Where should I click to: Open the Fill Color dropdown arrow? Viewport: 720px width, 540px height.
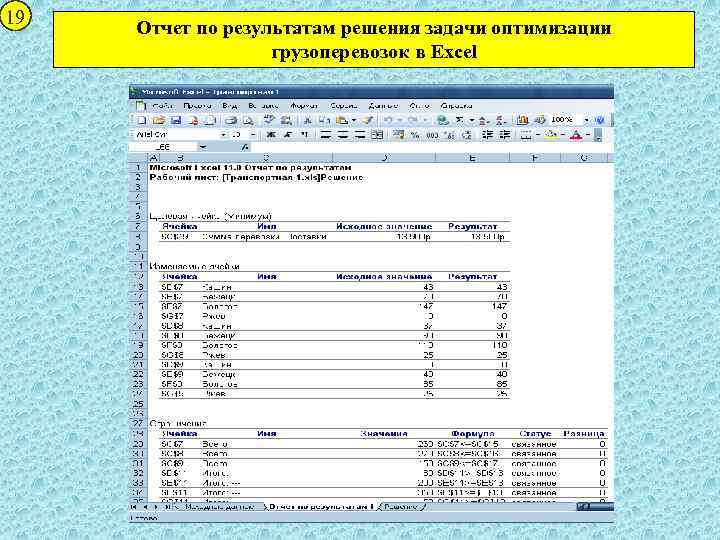(563, 135)
